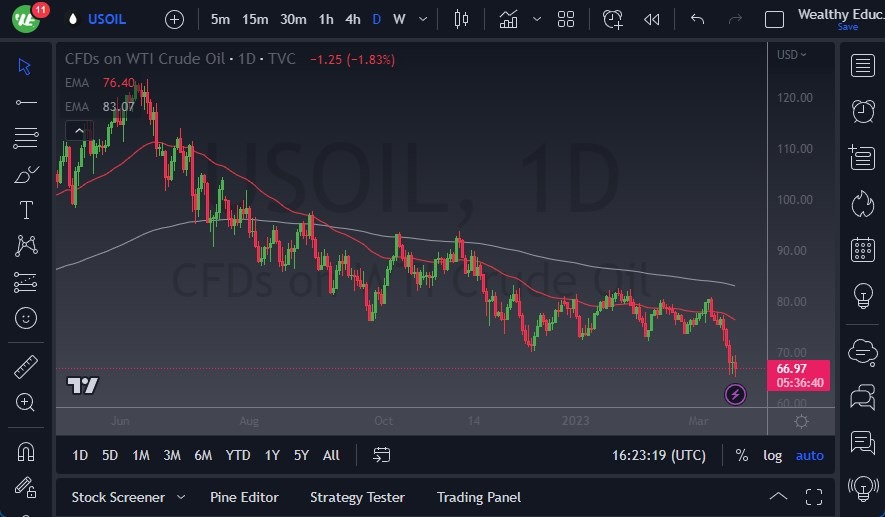Switch to the Strategy Tester tab

357,497
